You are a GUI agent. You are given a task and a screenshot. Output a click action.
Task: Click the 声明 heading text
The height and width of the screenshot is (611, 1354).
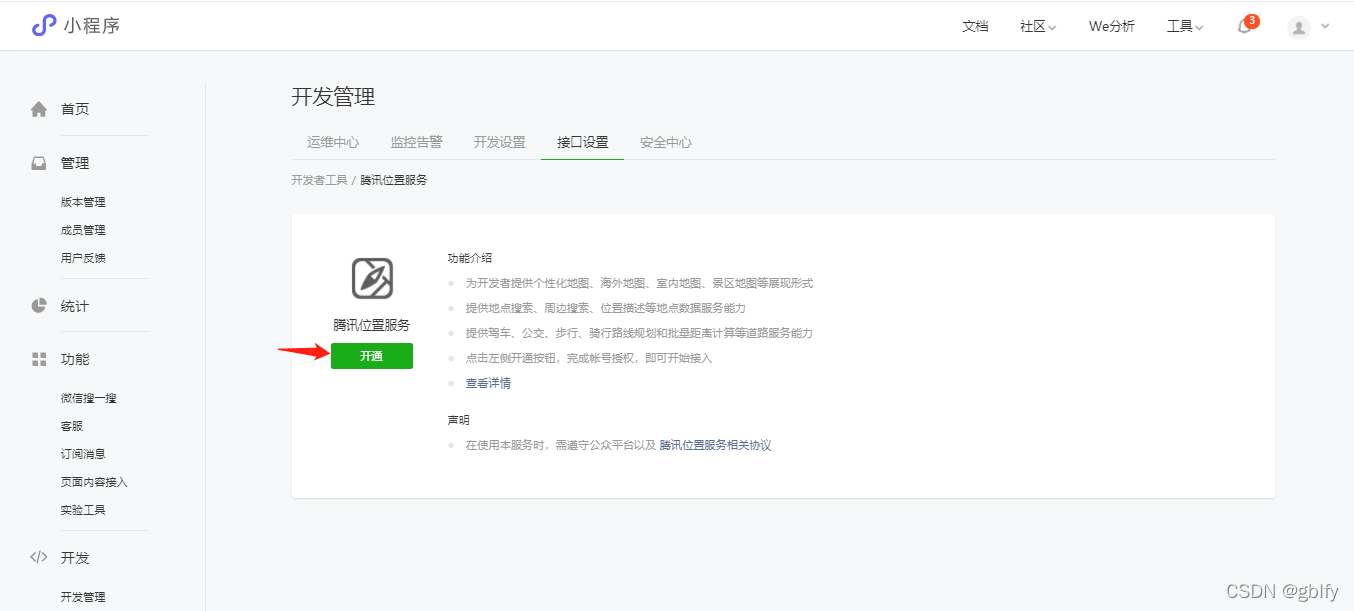click(458, 420)
